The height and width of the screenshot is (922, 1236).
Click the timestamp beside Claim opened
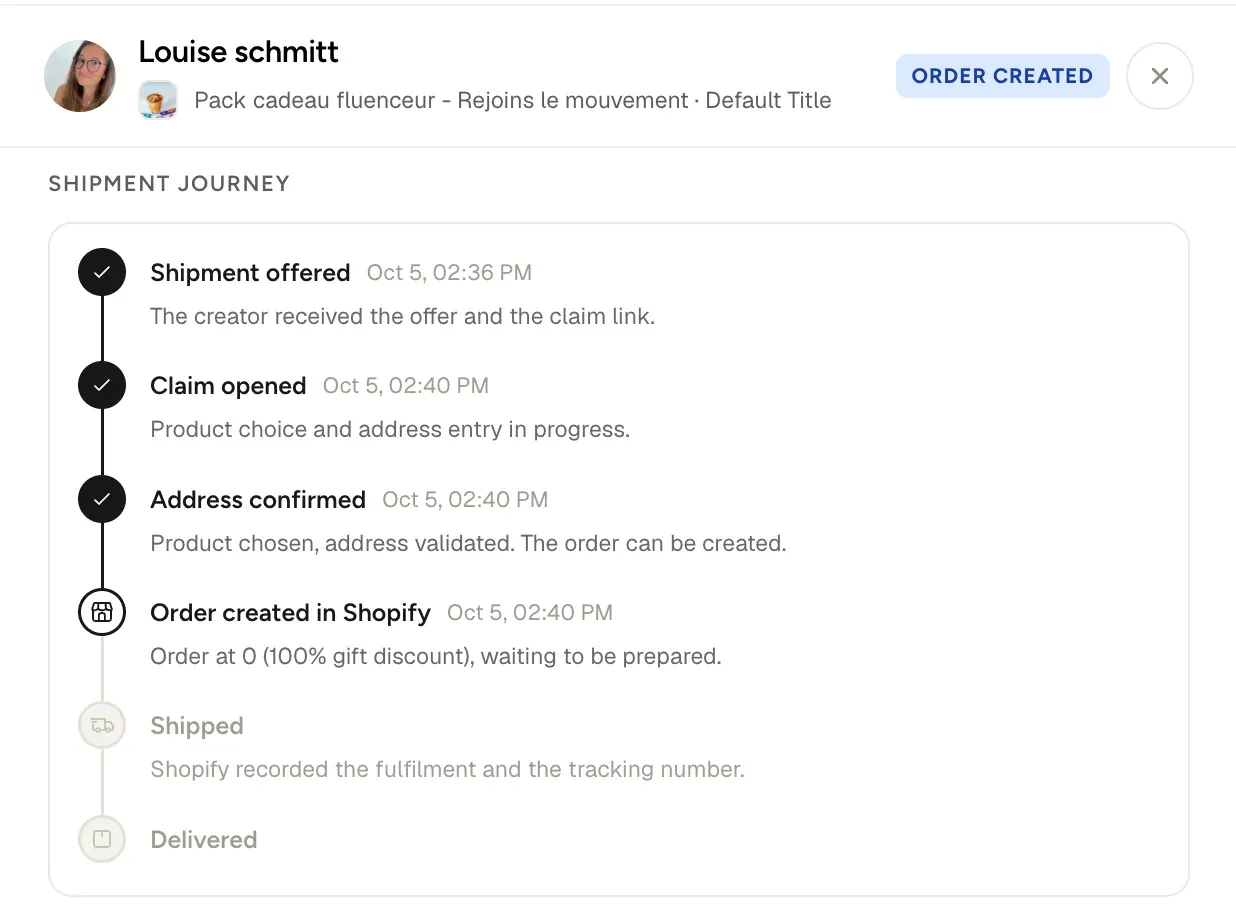pos(406,386)
